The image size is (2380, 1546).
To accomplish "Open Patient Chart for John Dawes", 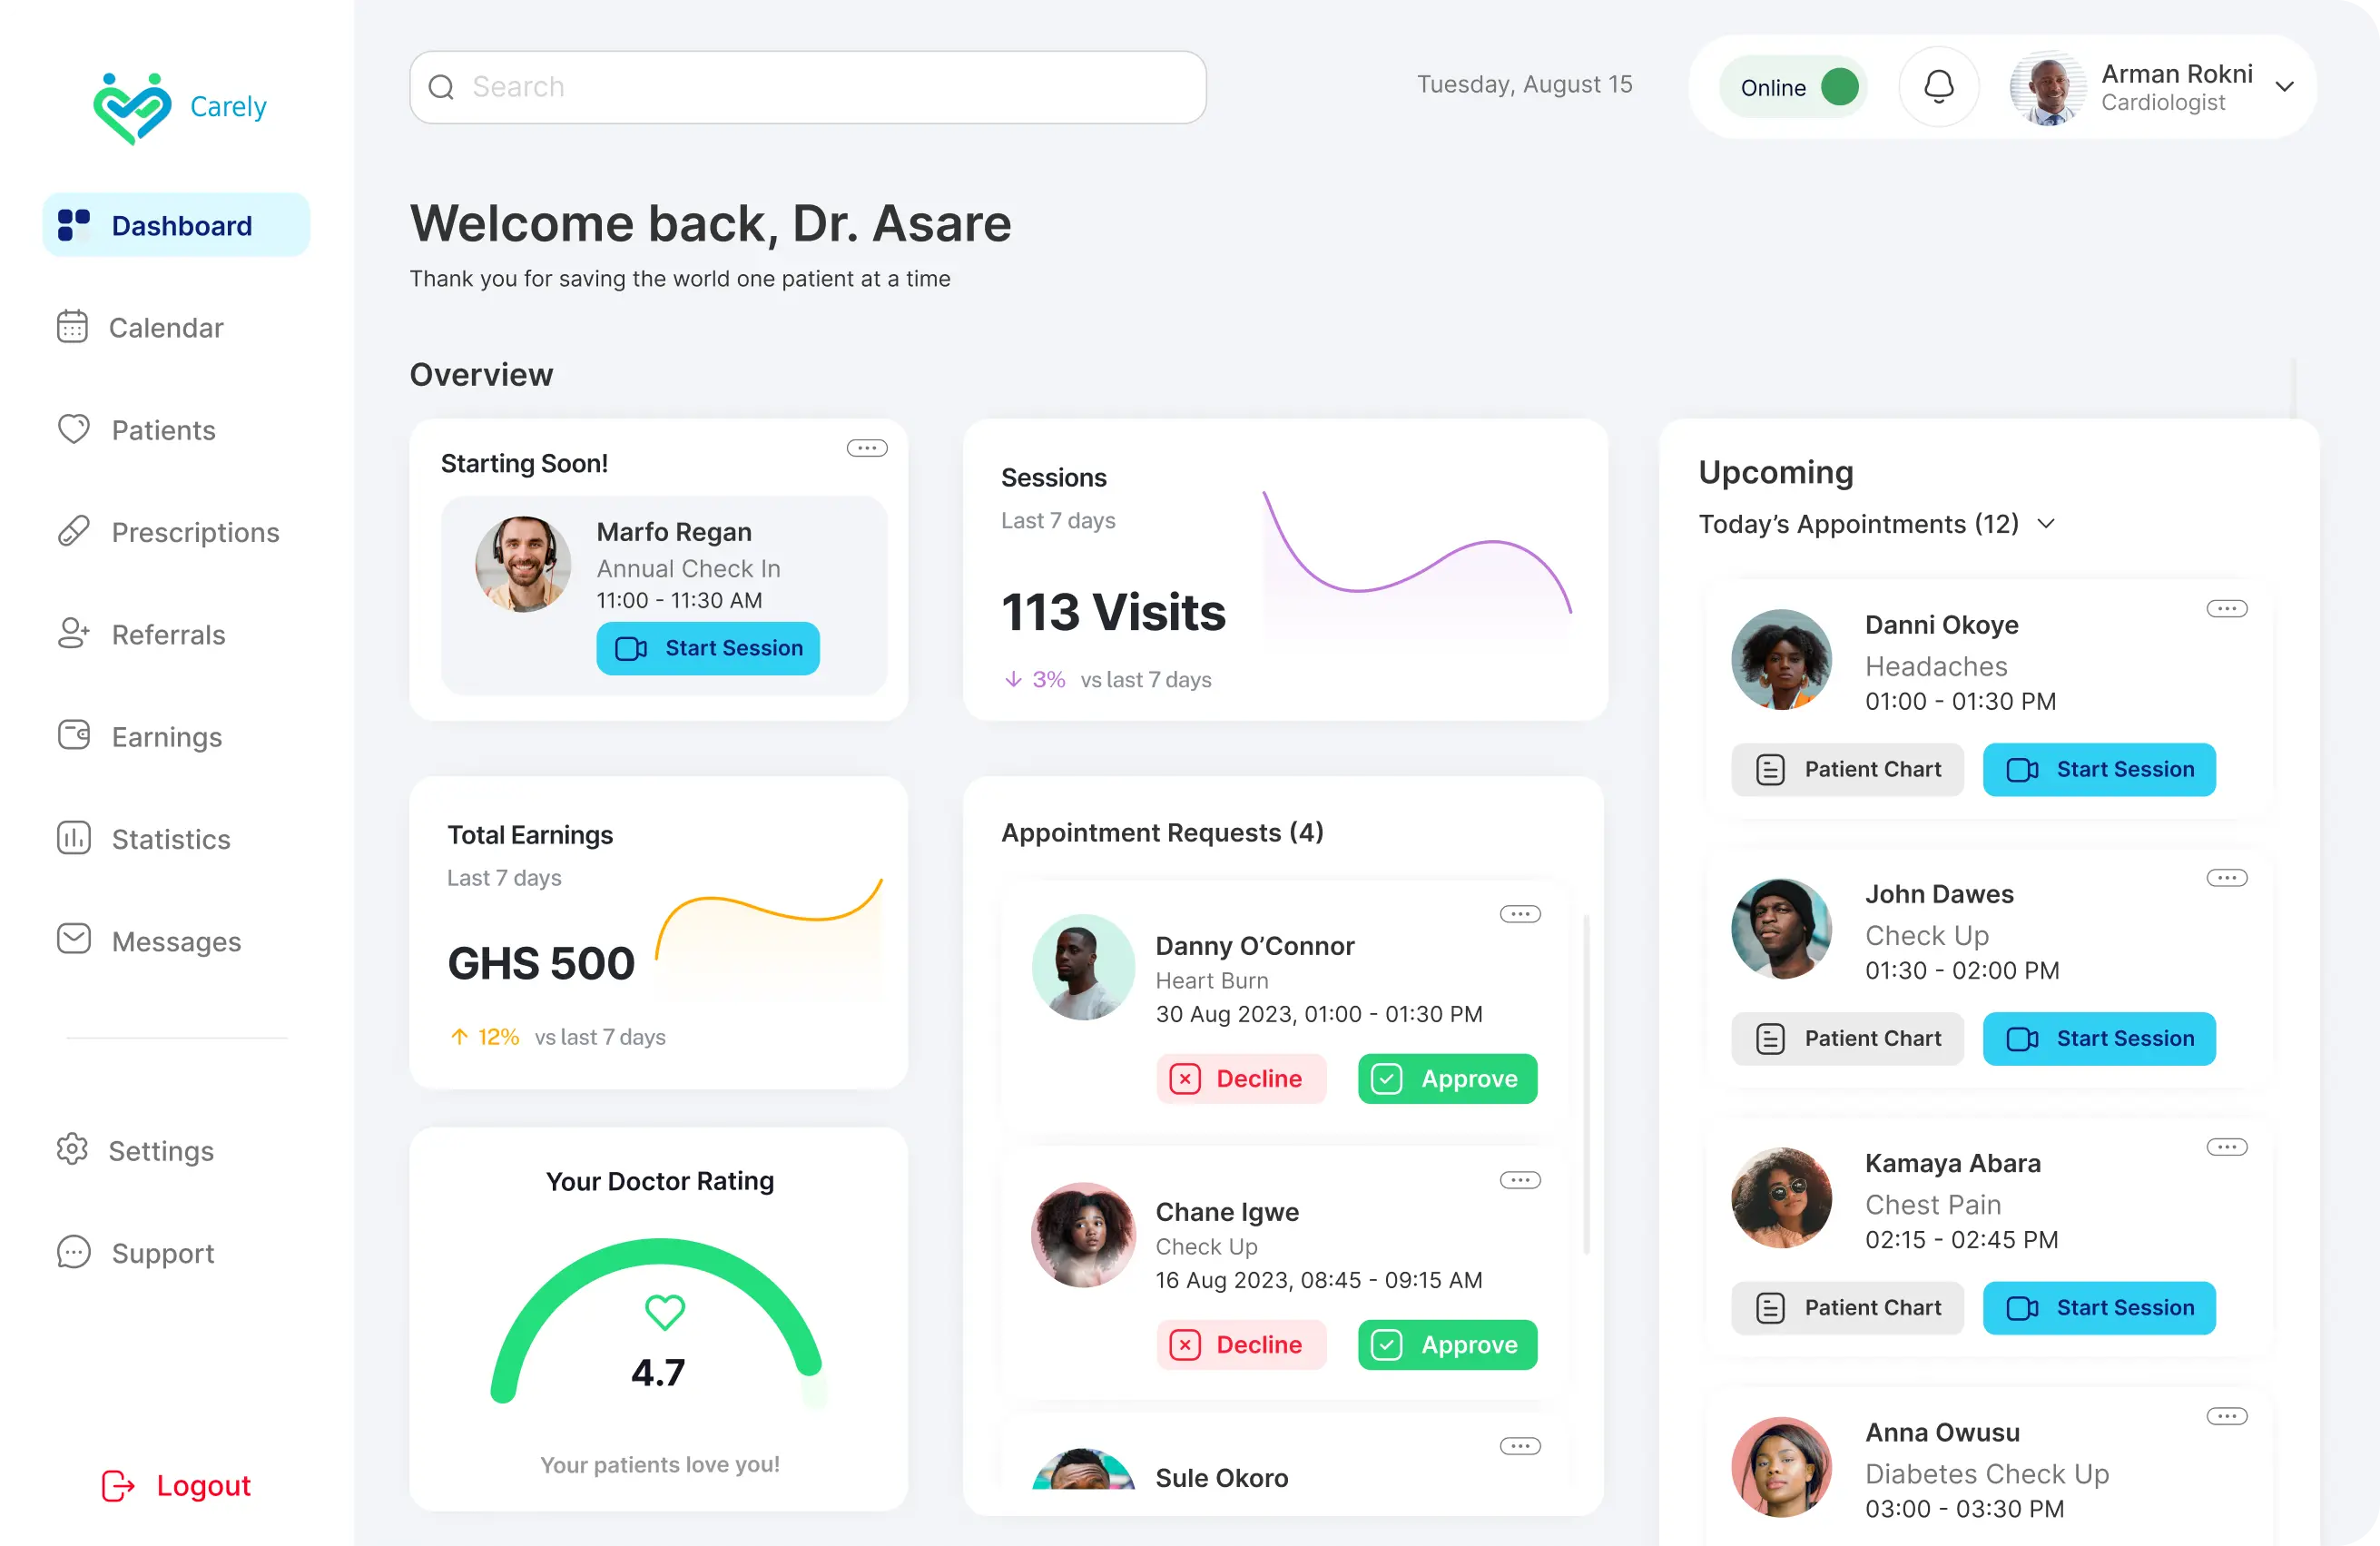I will pos(1847,1038).
